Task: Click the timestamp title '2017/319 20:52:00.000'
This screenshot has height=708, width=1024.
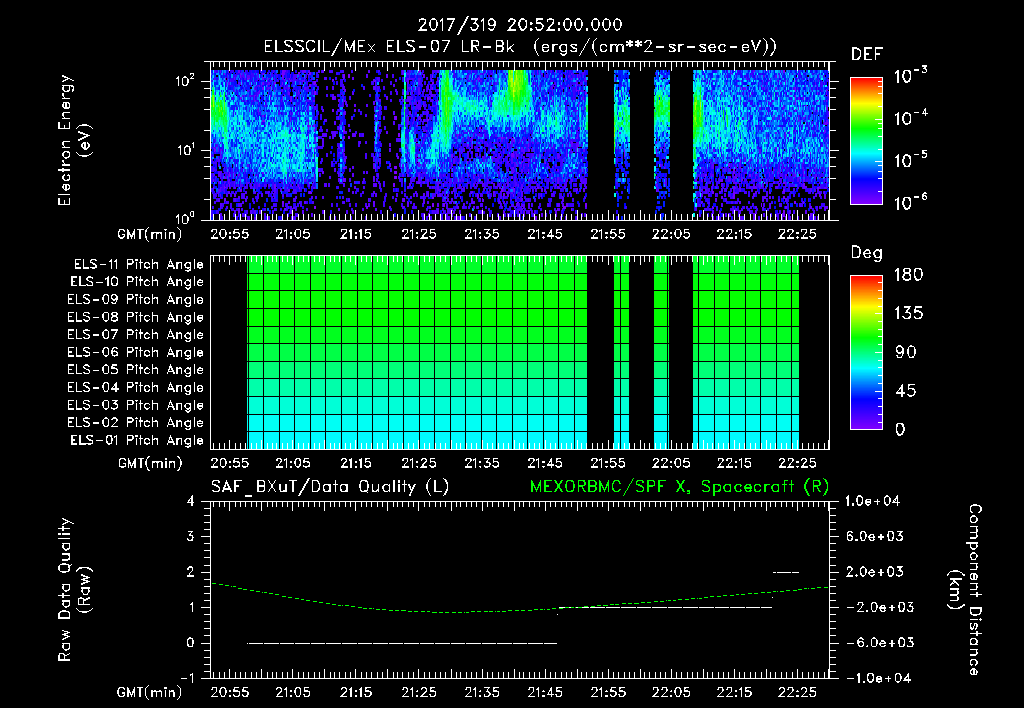Action: coord(520,25)
